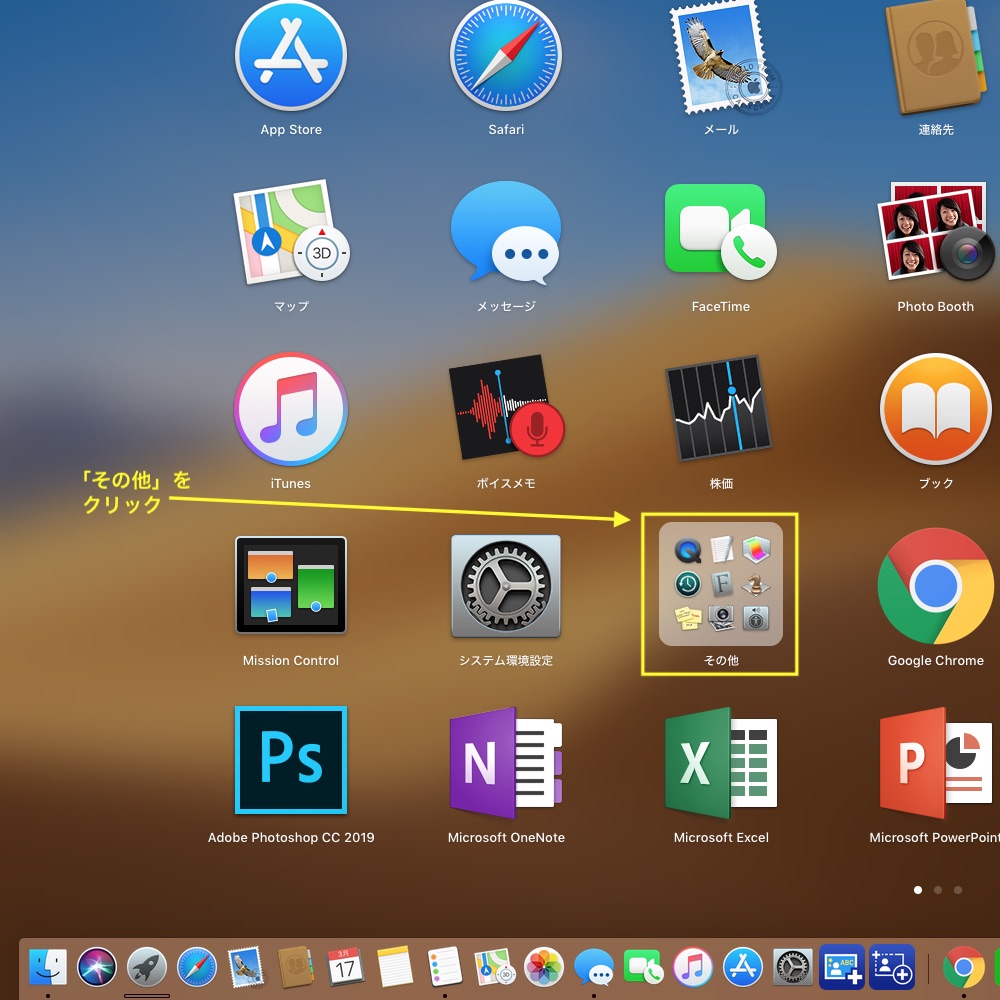Open Microsoft OneNote
The width and height of the screenshot is (1000, 1000).
coord(506,762)
